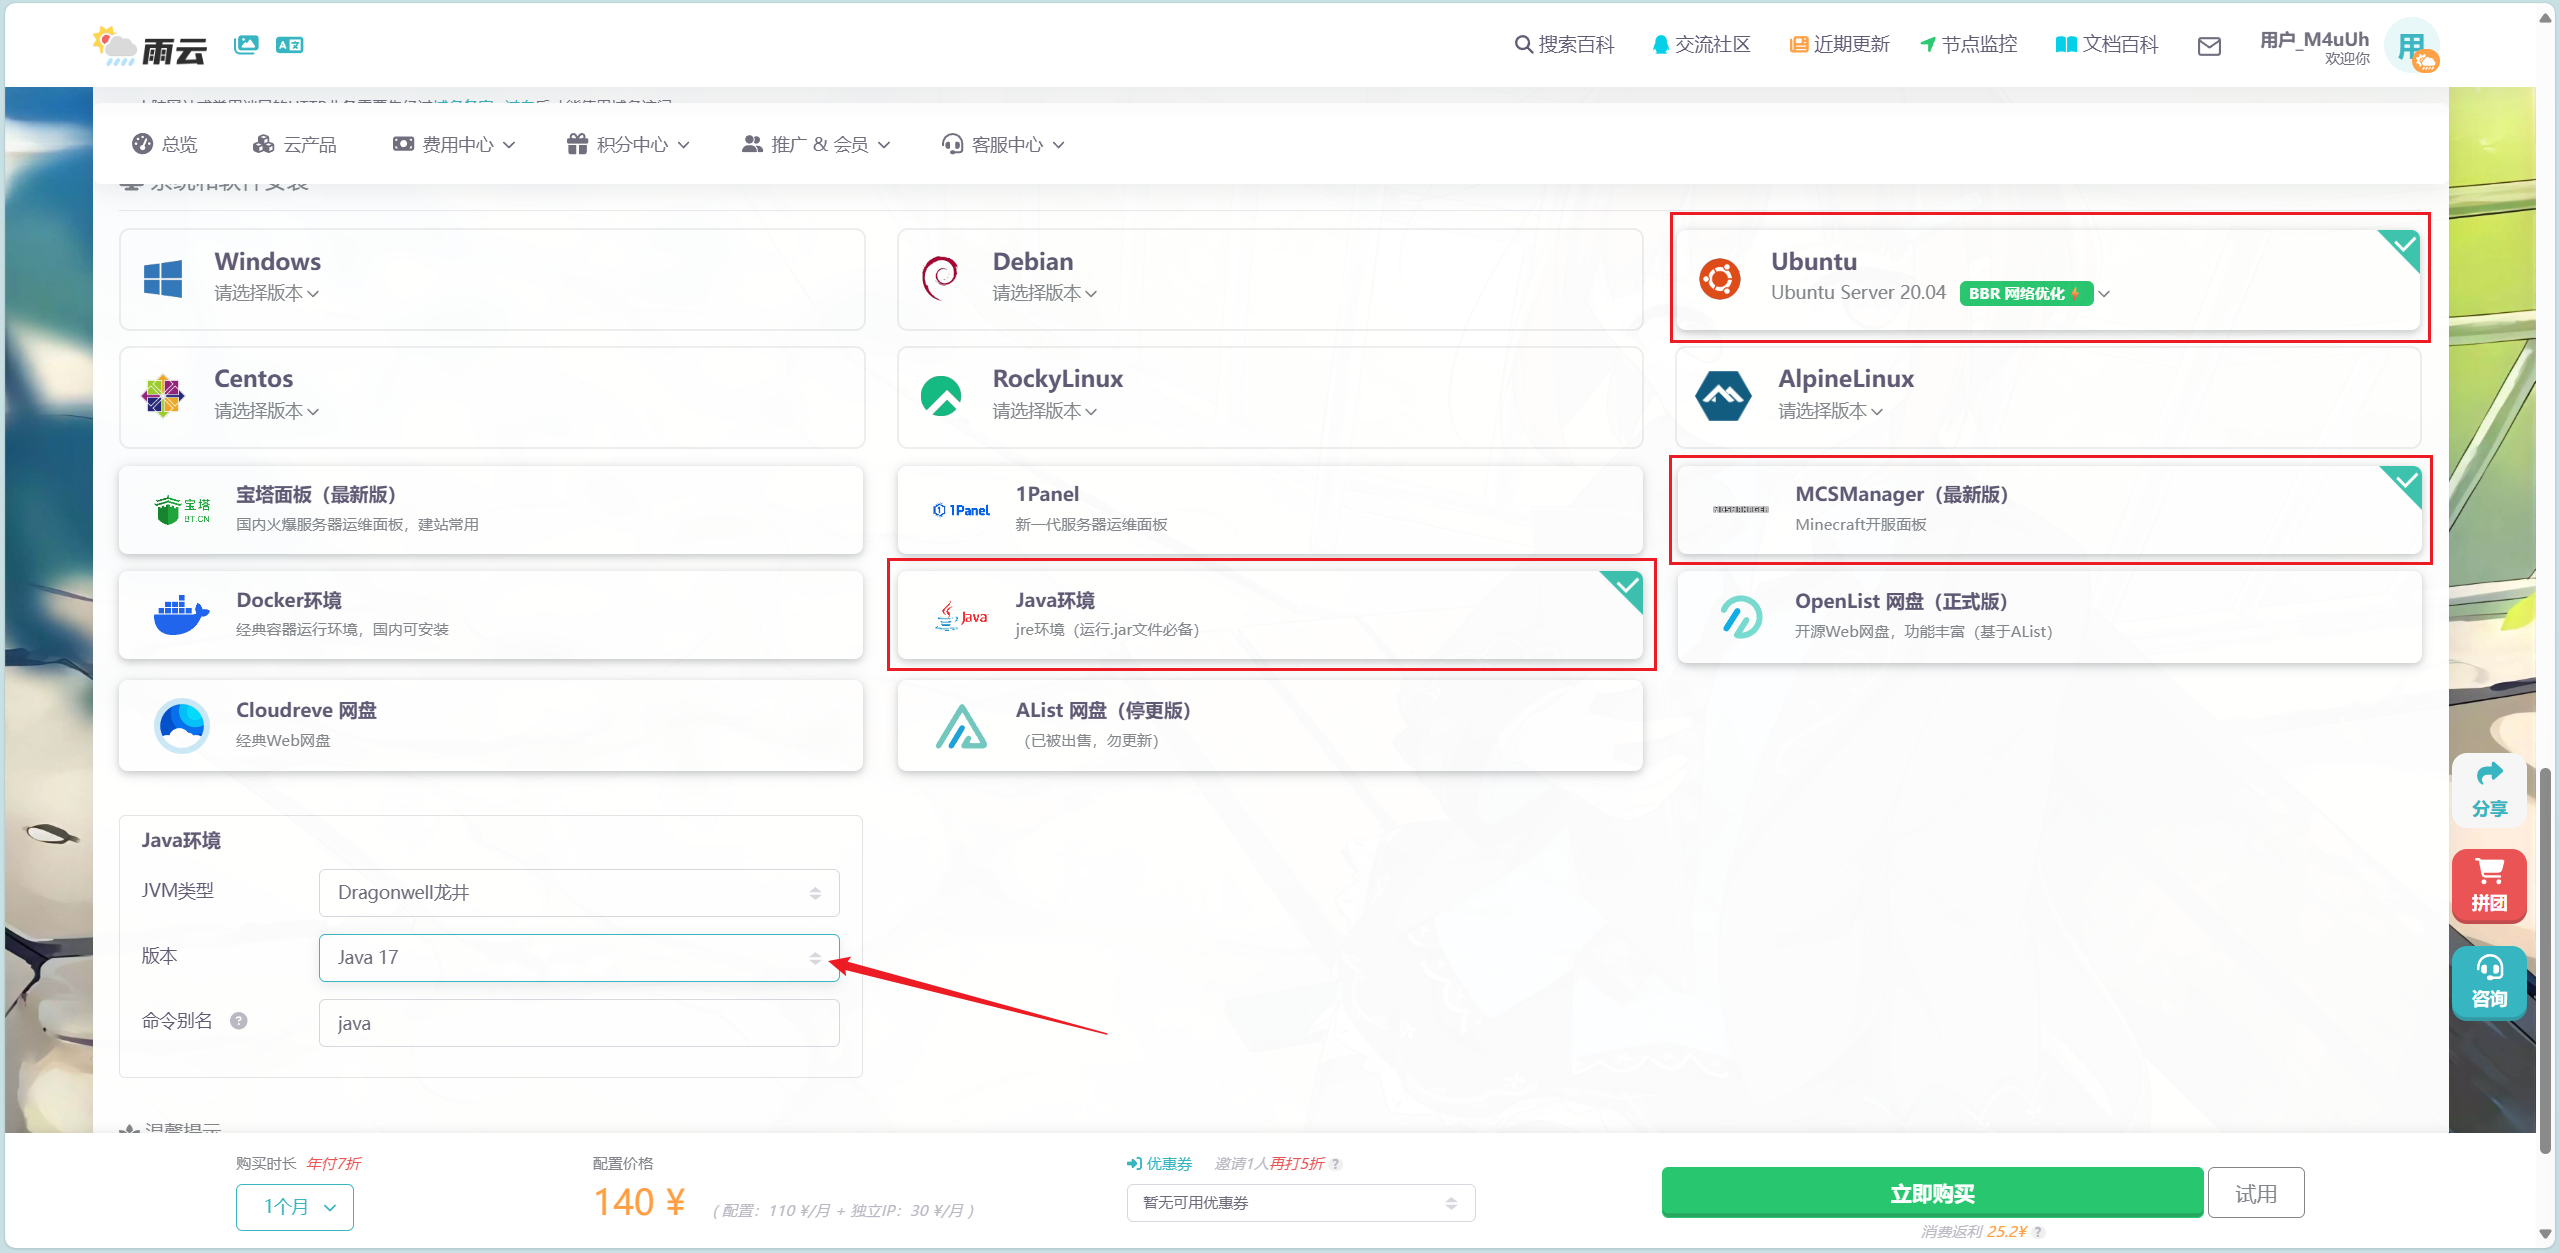Viewport: 2560px width, 1253px height.
Task: Open JVM类型 Dragonwell龙井 dropdown
Action: pos(579,893)
